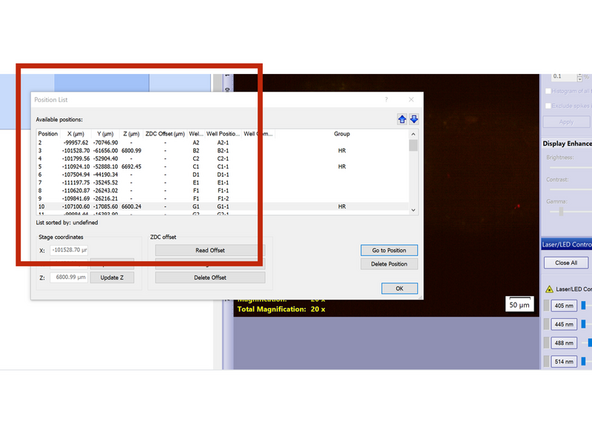The width and height of the screenshot is (592, 444).
Task: Sort by the Z (µm) column header
Action: click(x=131, y=134)
